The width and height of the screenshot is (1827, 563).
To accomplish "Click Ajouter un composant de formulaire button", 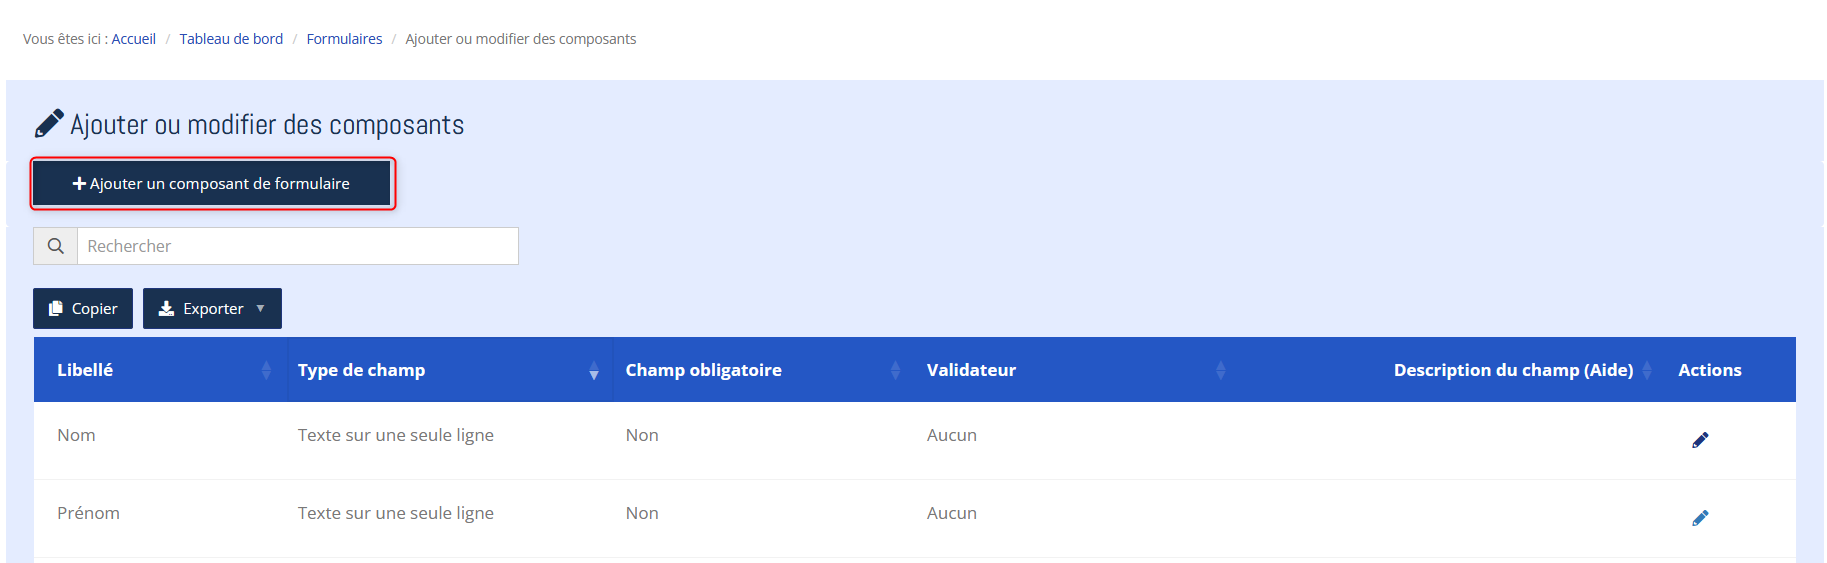I will 212,184.
